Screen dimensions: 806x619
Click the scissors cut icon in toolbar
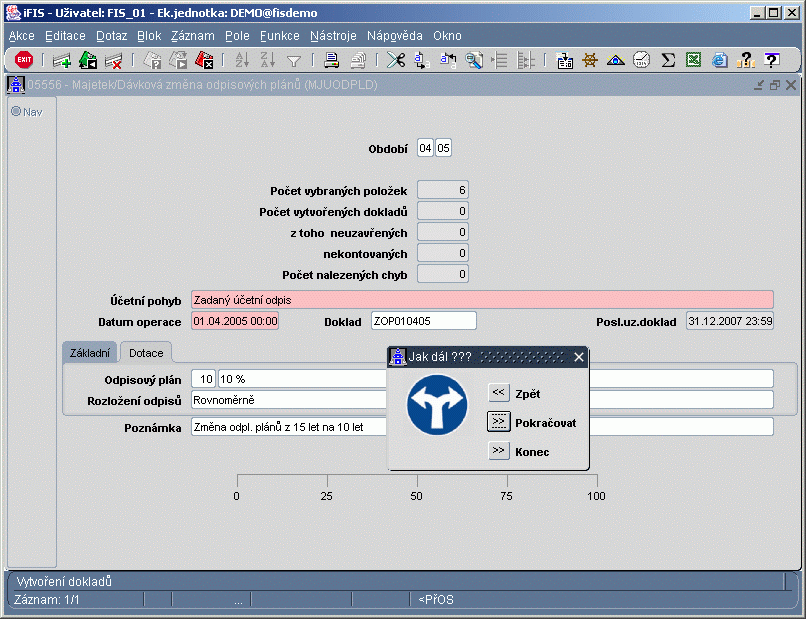(396, 60)
